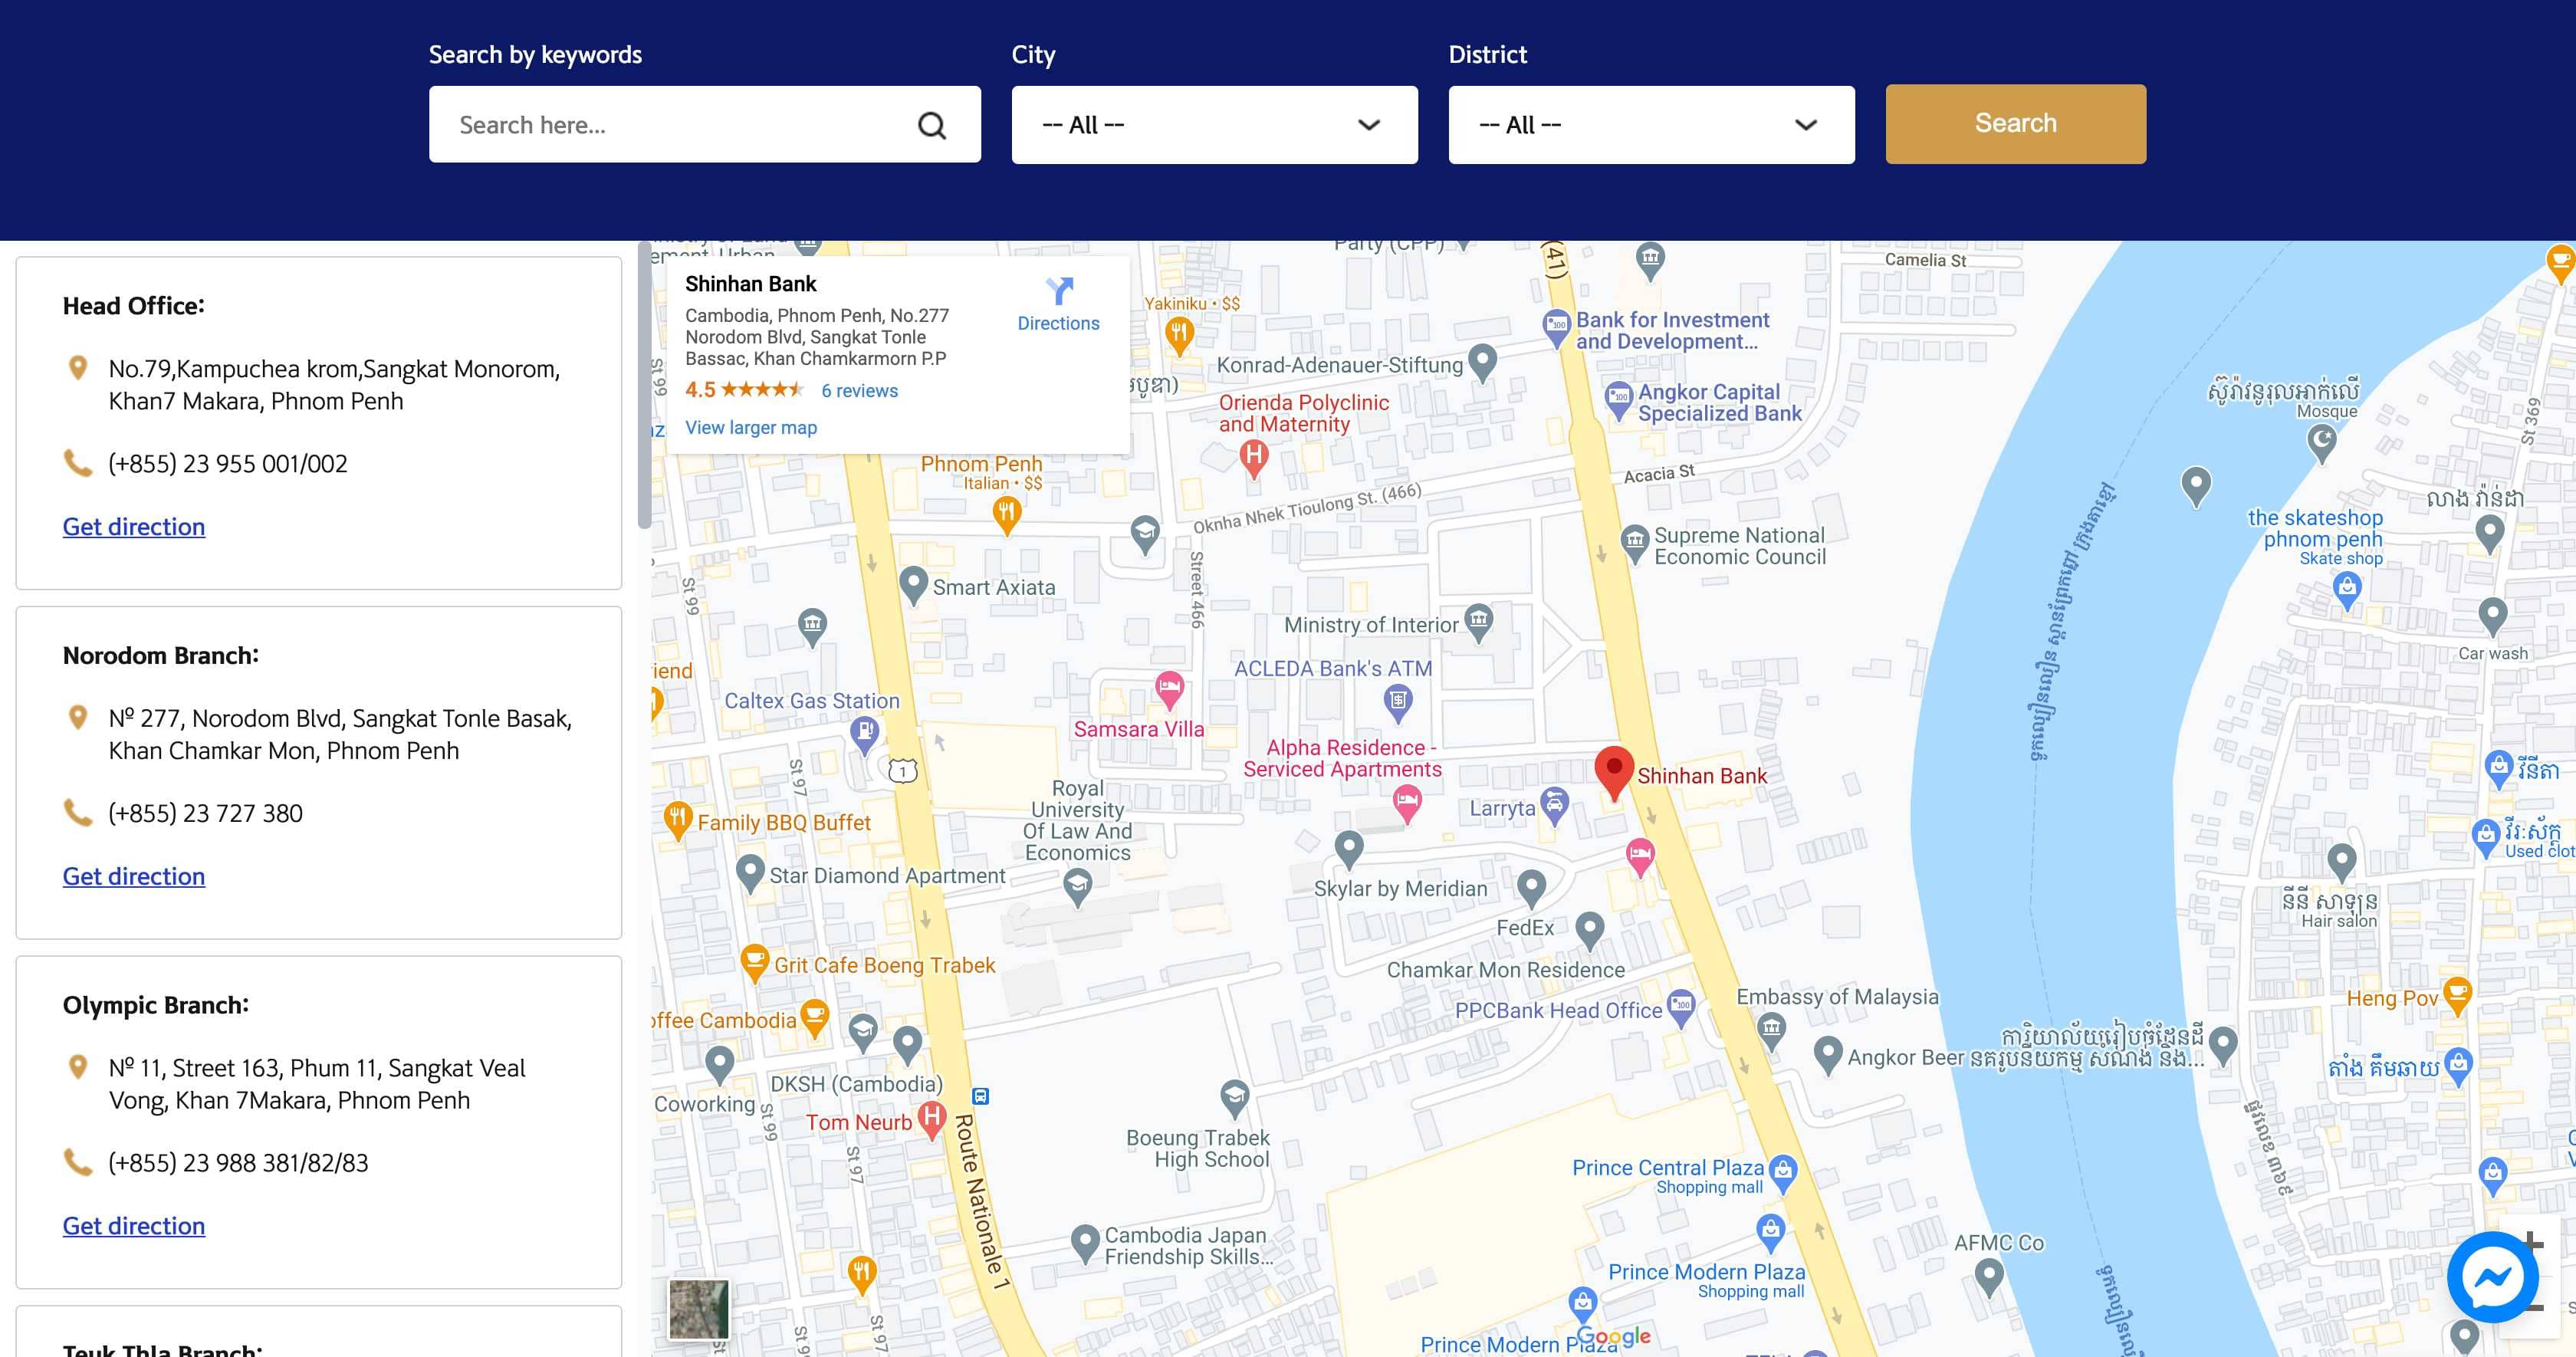Click the 6 reviews link
This screenshot has width=2576, height=1357.
point(859,391)
